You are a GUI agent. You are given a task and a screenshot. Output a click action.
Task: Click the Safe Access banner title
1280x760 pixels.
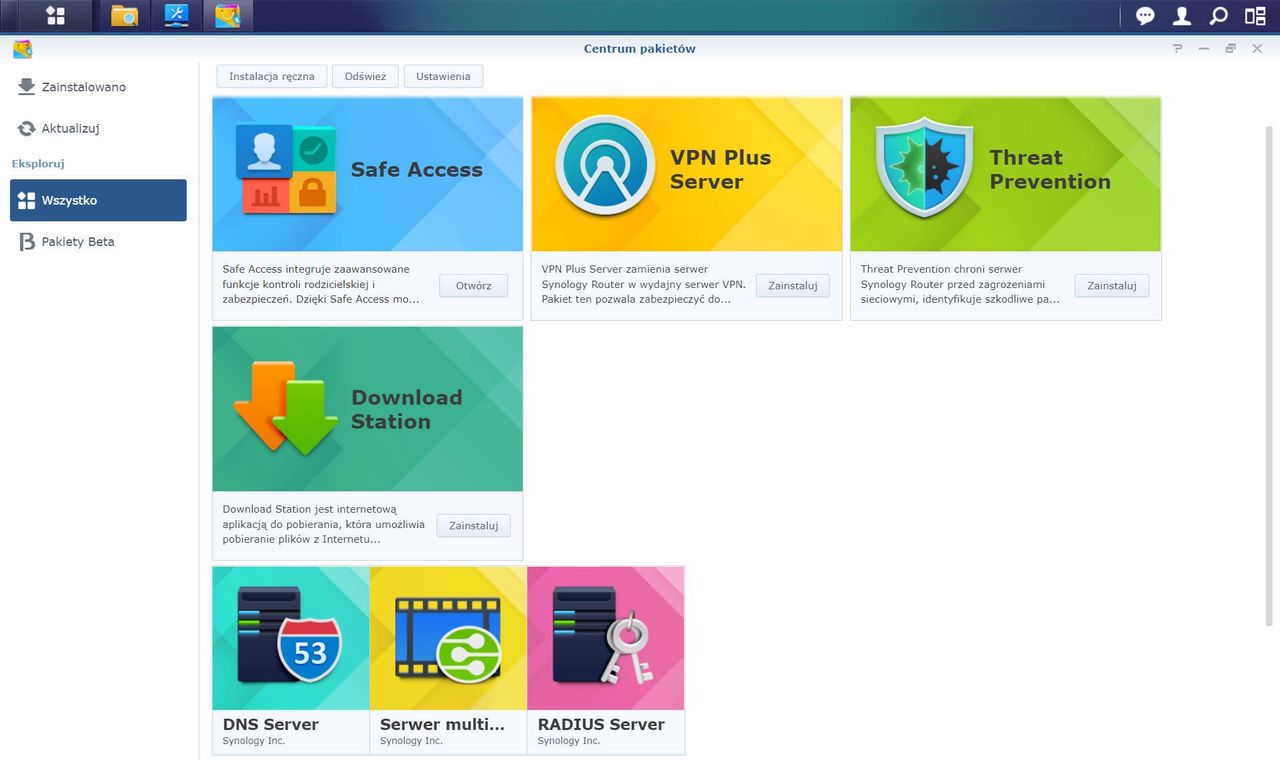tap(417, 170)
